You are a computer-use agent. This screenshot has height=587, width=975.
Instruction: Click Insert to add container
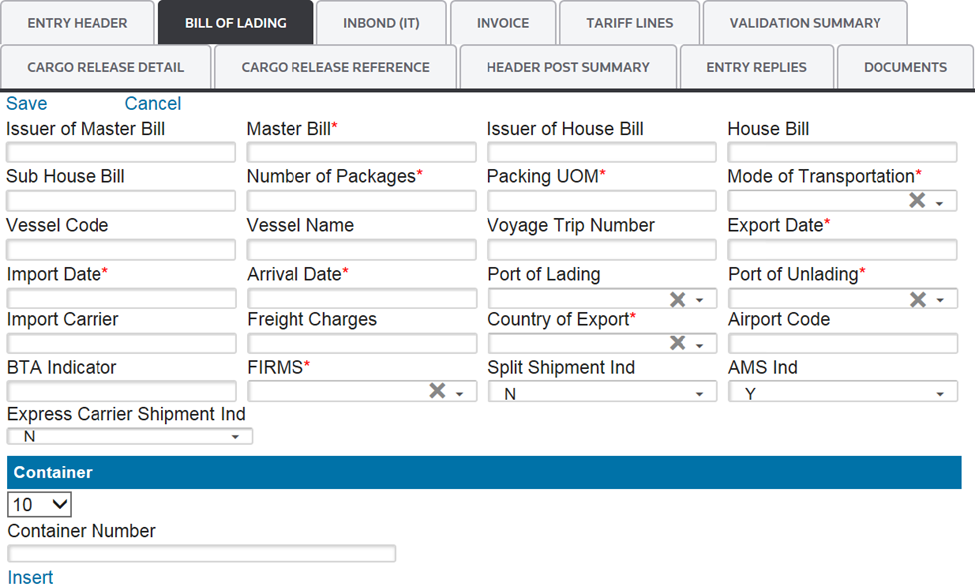click(30, 577)
